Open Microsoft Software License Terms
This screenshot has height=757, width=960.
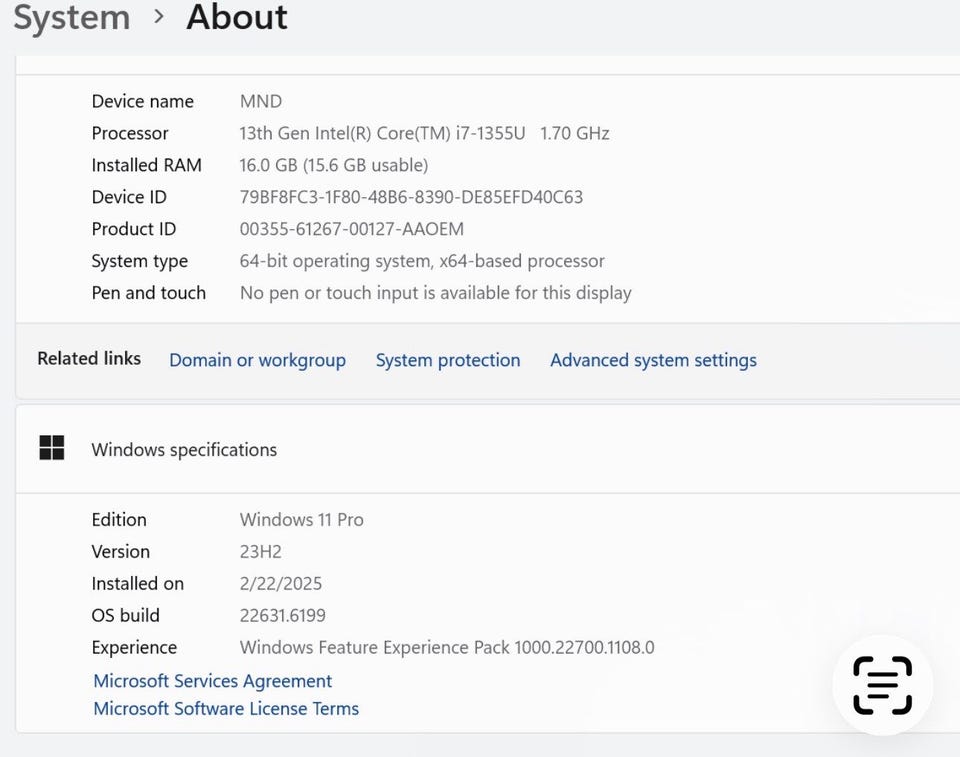click(226, 709)
